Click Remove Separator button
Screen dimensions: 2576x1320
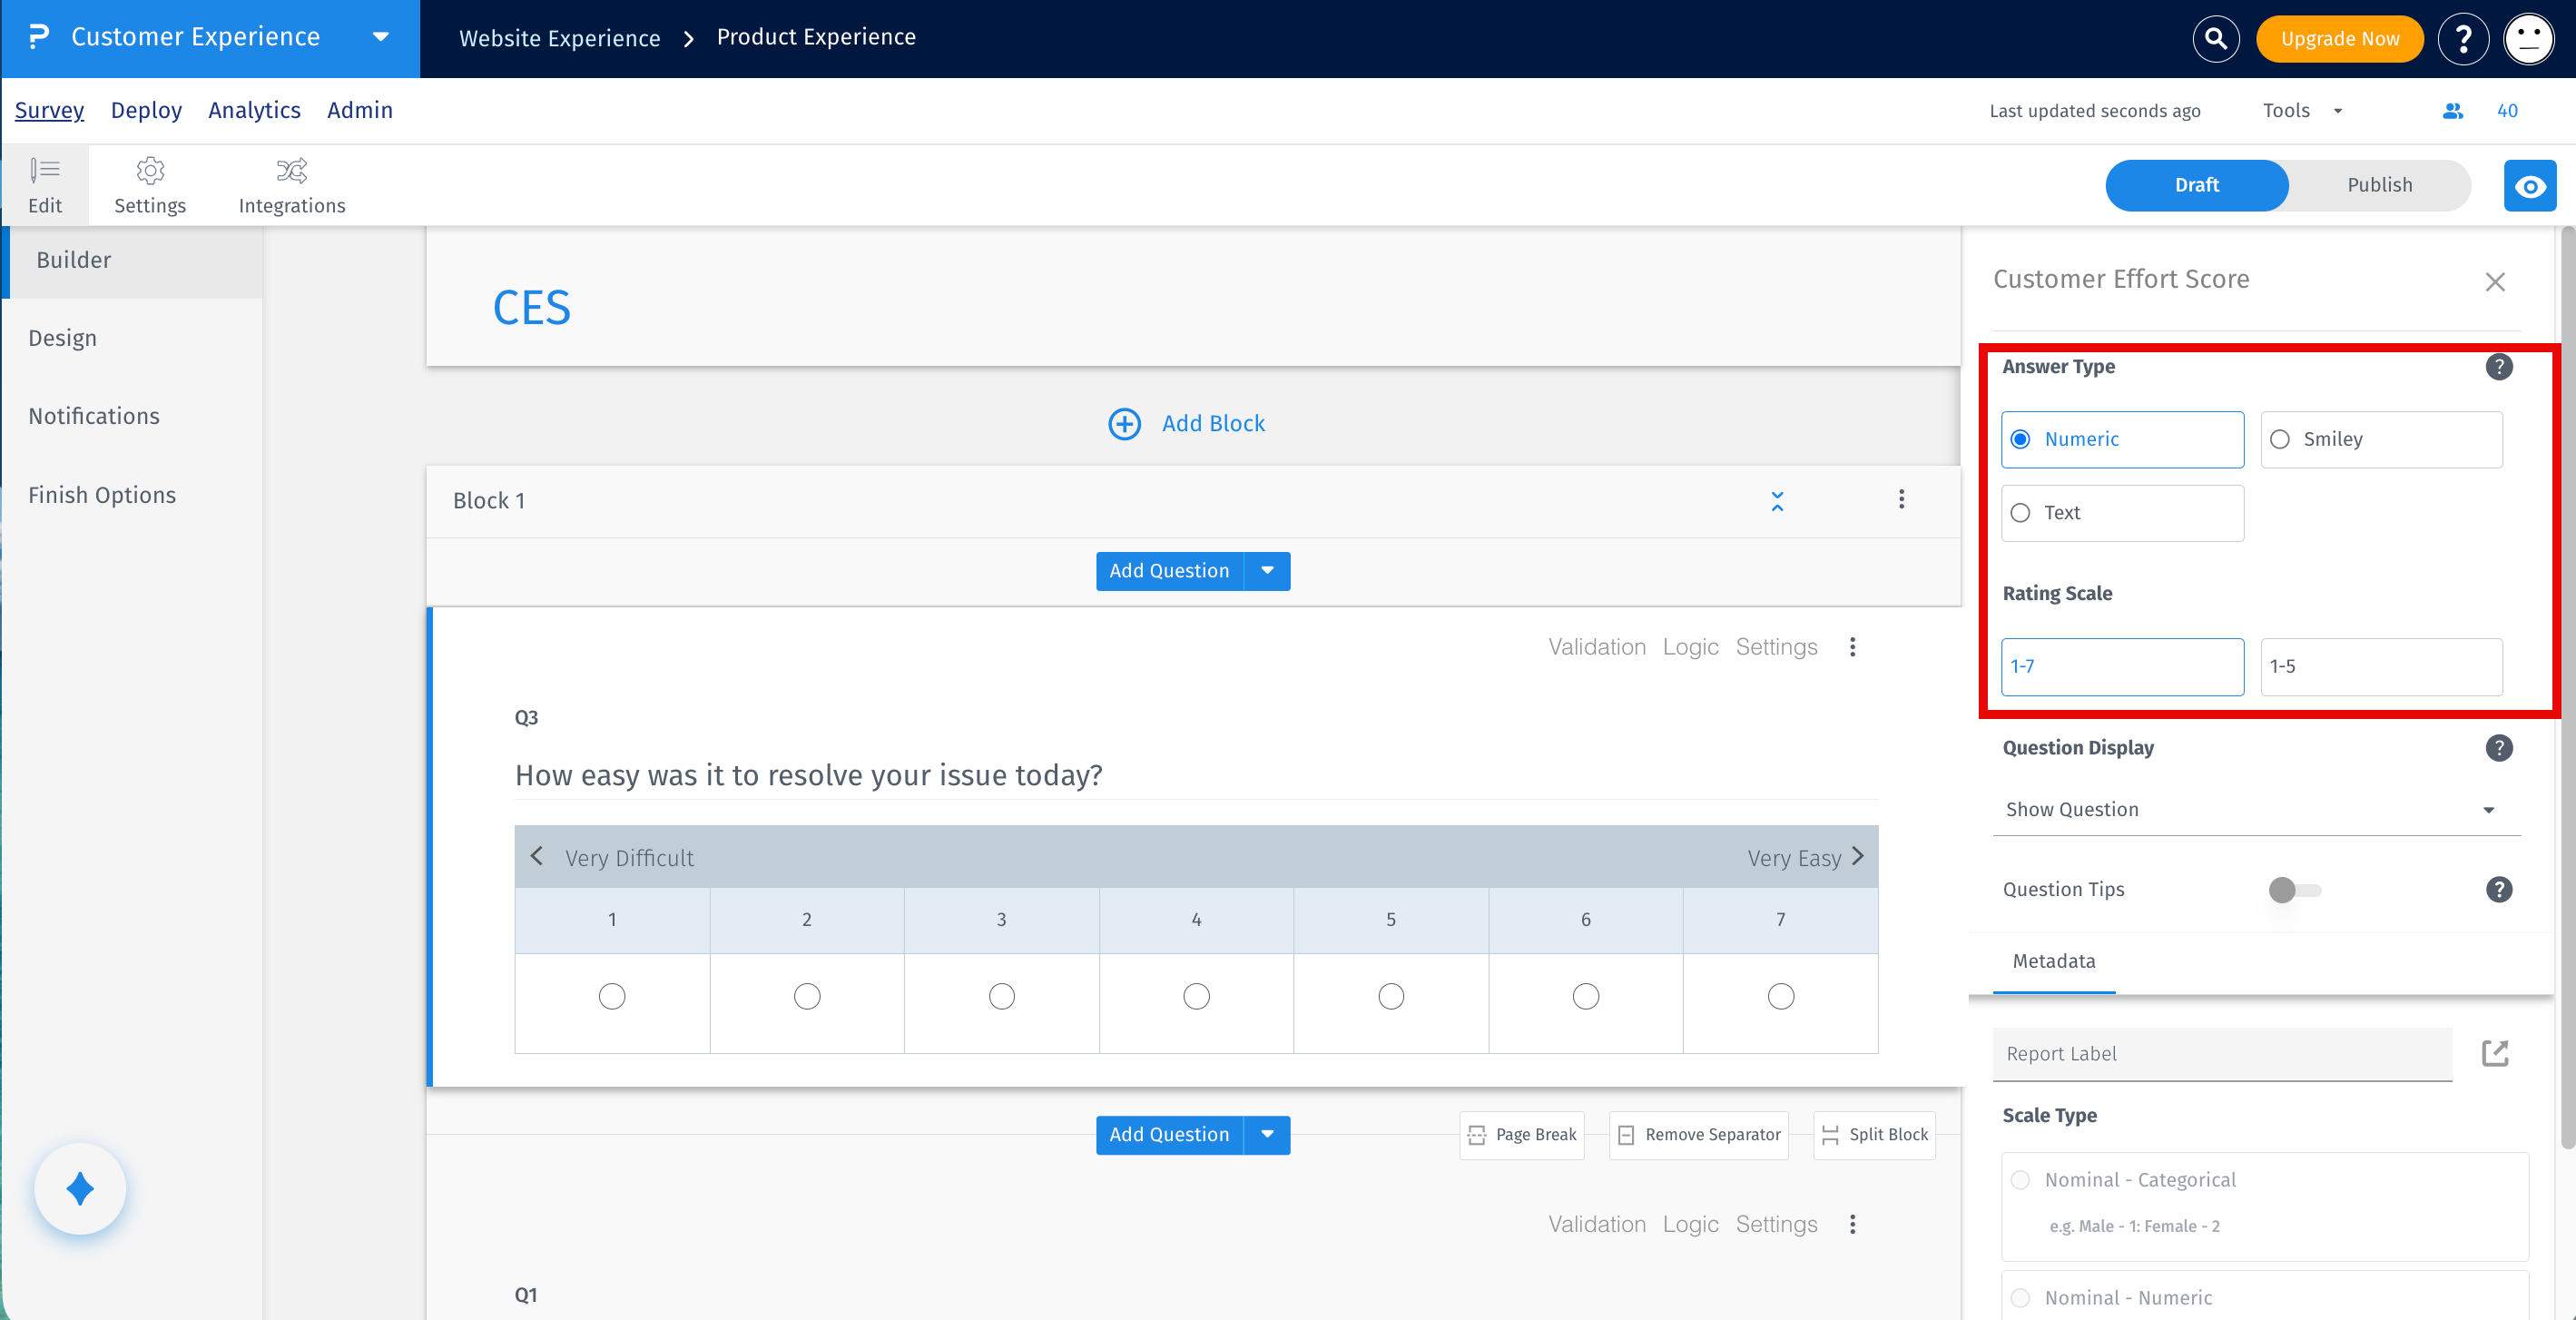(x=1698, y=1135)
